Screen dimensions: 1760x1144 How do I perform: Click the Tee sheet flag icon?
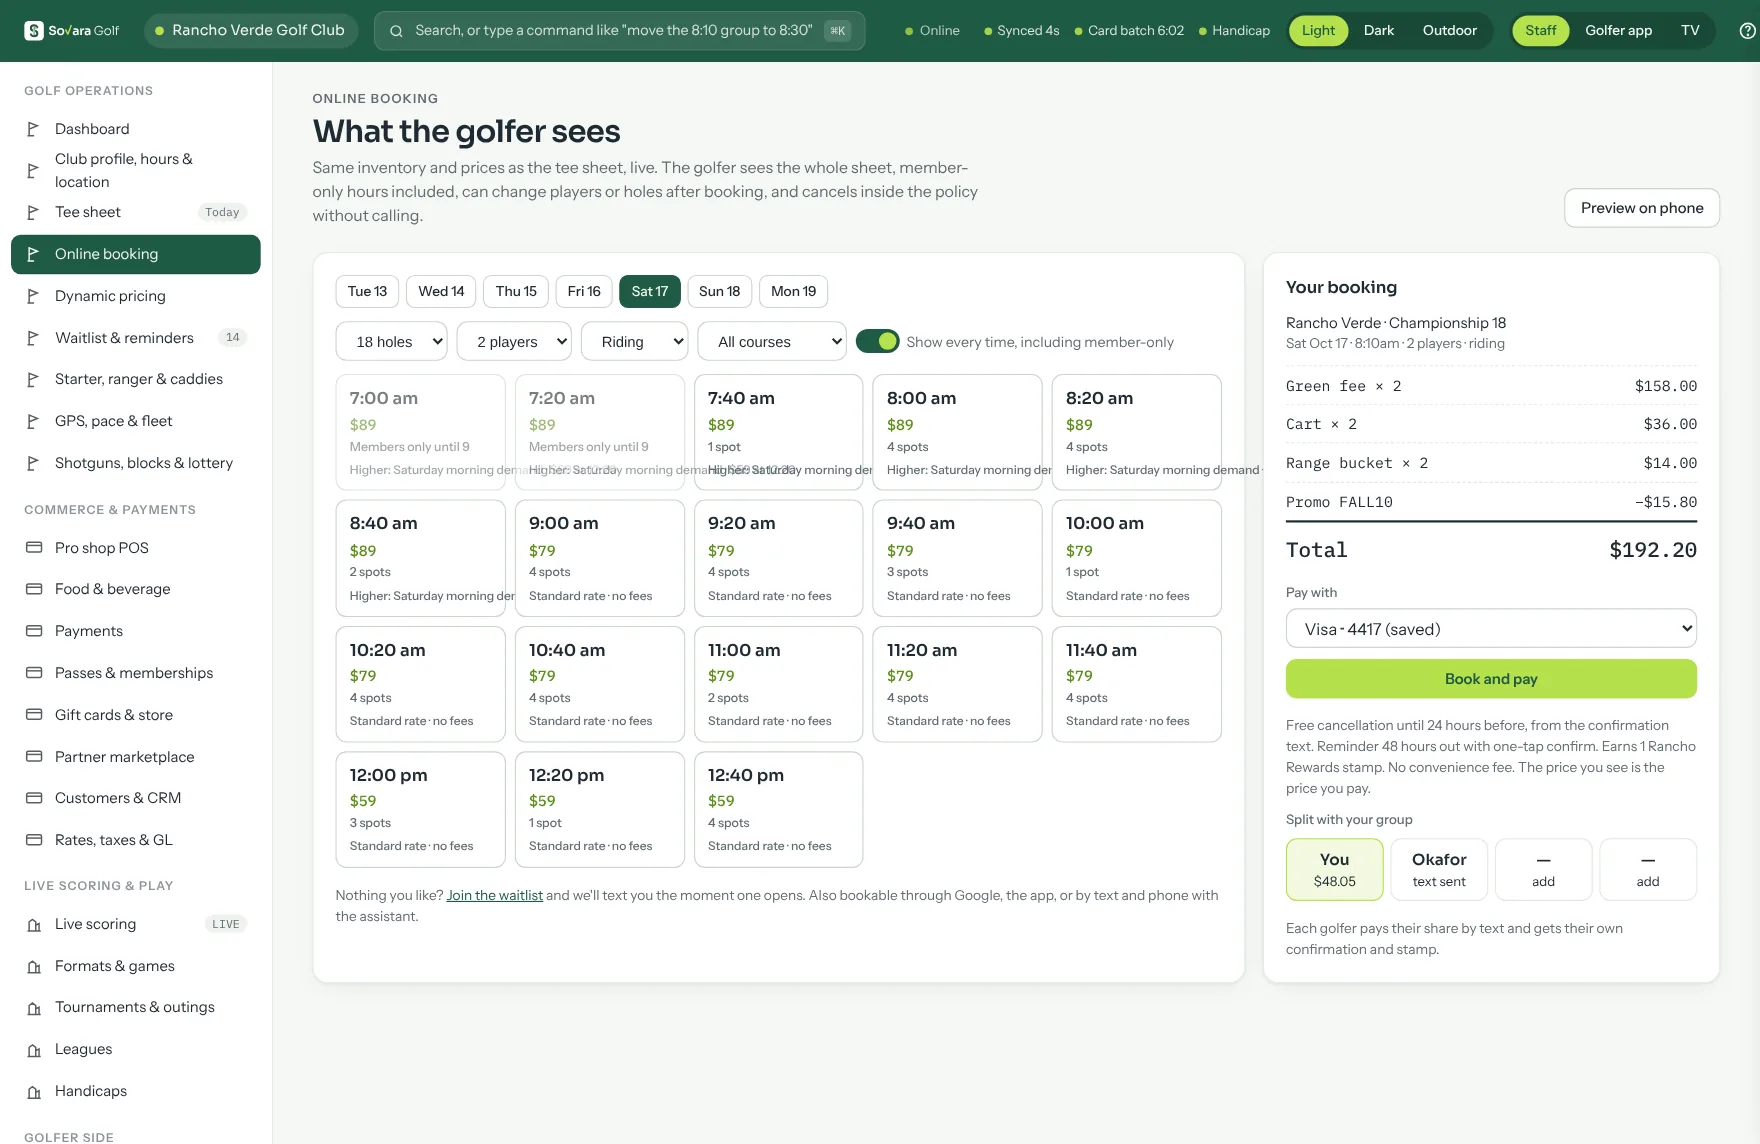point(33,212)
